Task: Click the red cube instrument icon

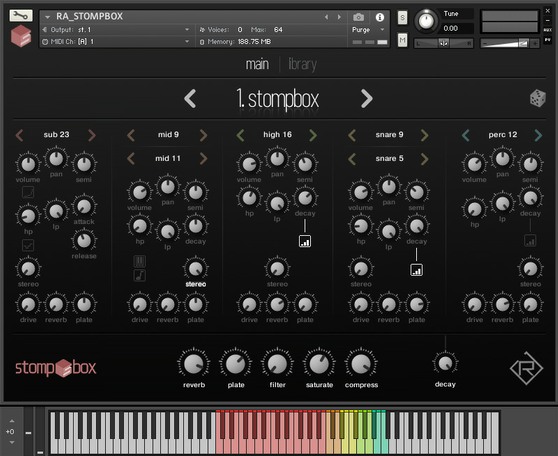Action: click(21, 36)
